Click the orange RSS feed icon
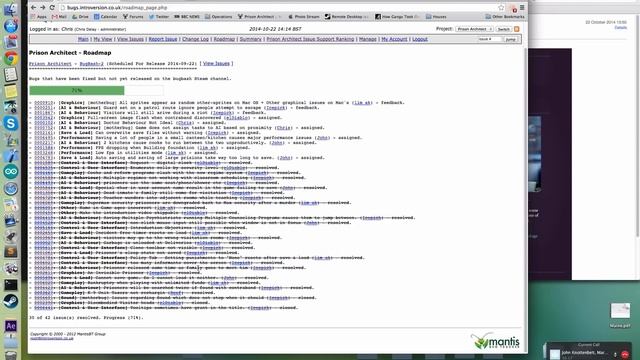The height and width of the screenshot is (360, 640). point(517,29)
